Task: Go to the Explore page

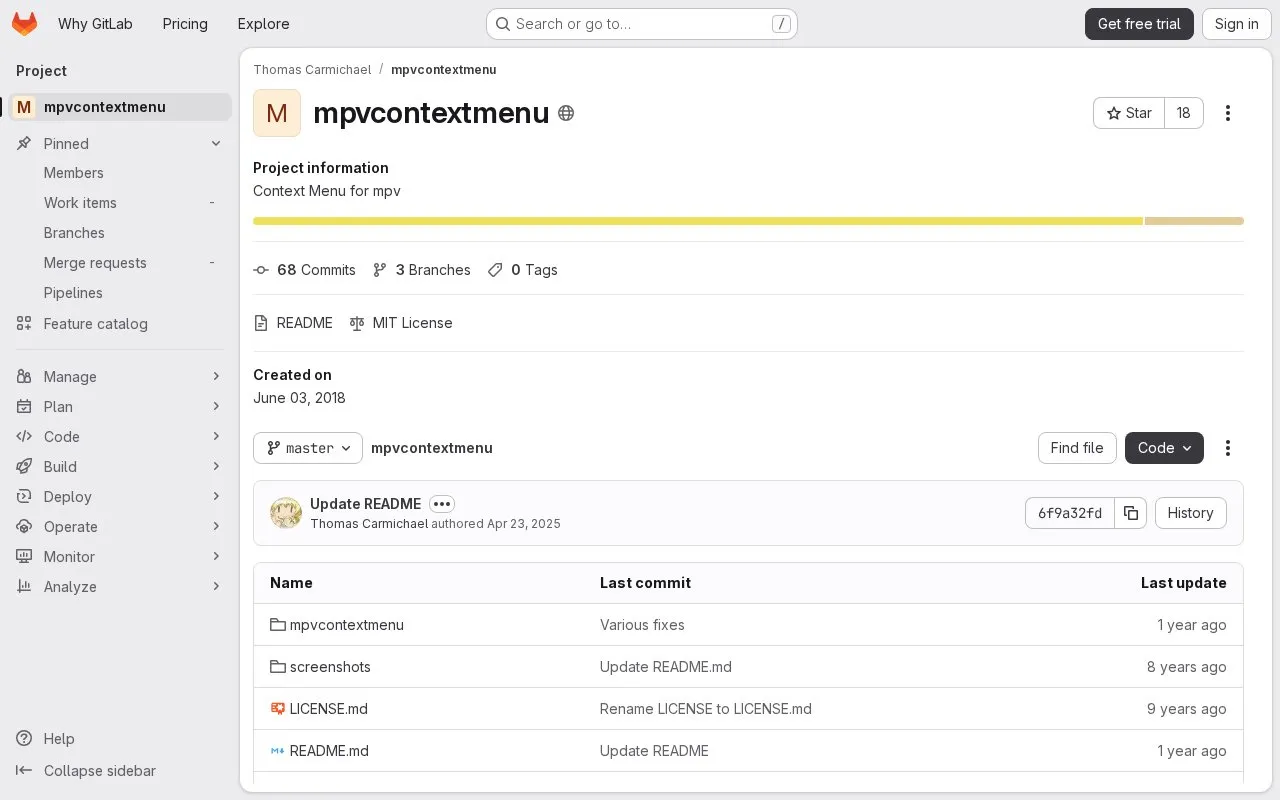Action: pos(263,24)
